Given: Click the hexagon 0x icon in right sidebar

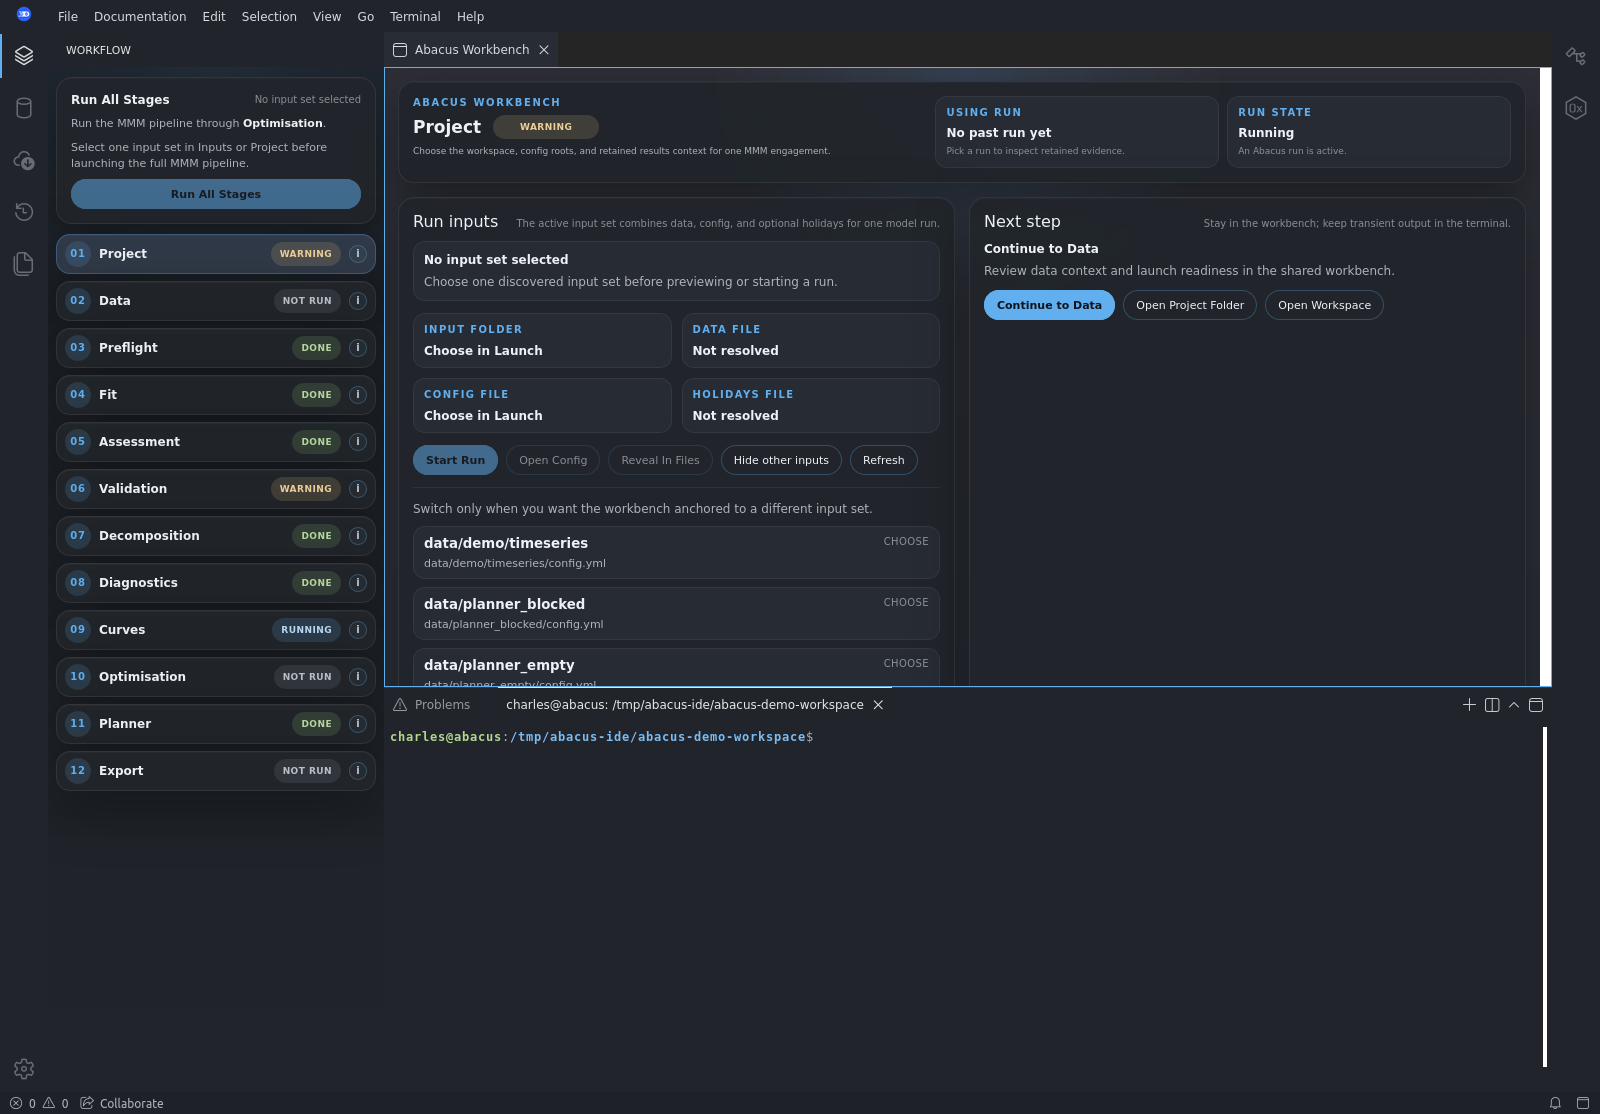Looking at the screenshot, I should pos(1576,108).
